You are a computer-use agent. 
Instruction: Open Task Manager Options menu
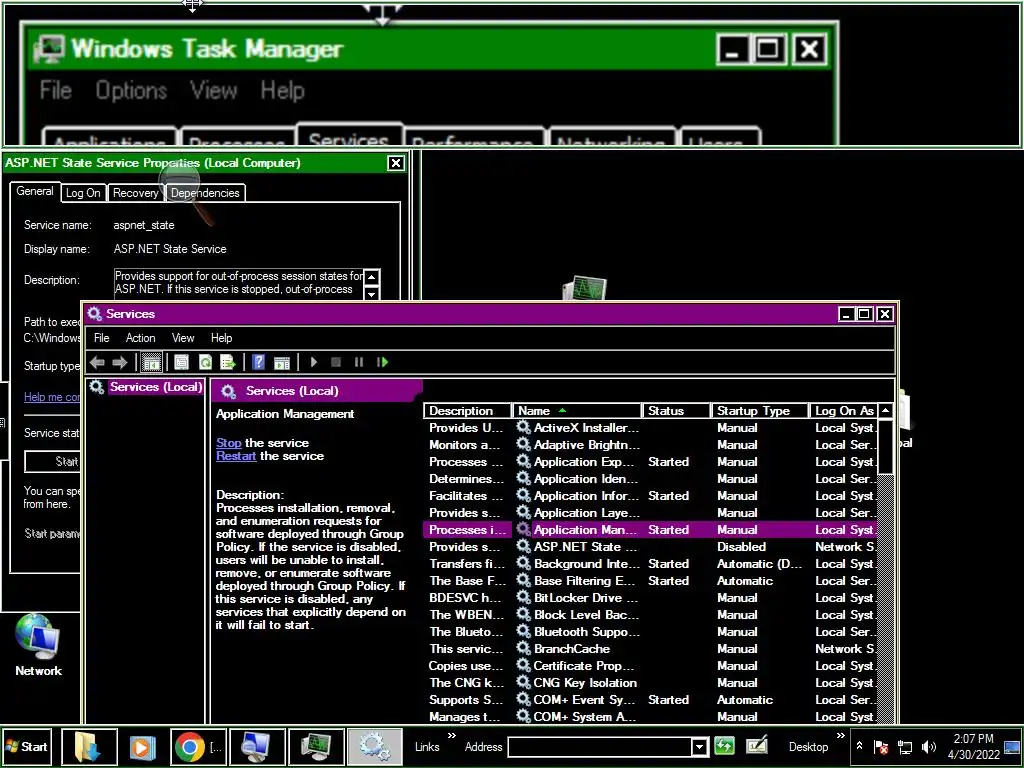click(131, 90)
